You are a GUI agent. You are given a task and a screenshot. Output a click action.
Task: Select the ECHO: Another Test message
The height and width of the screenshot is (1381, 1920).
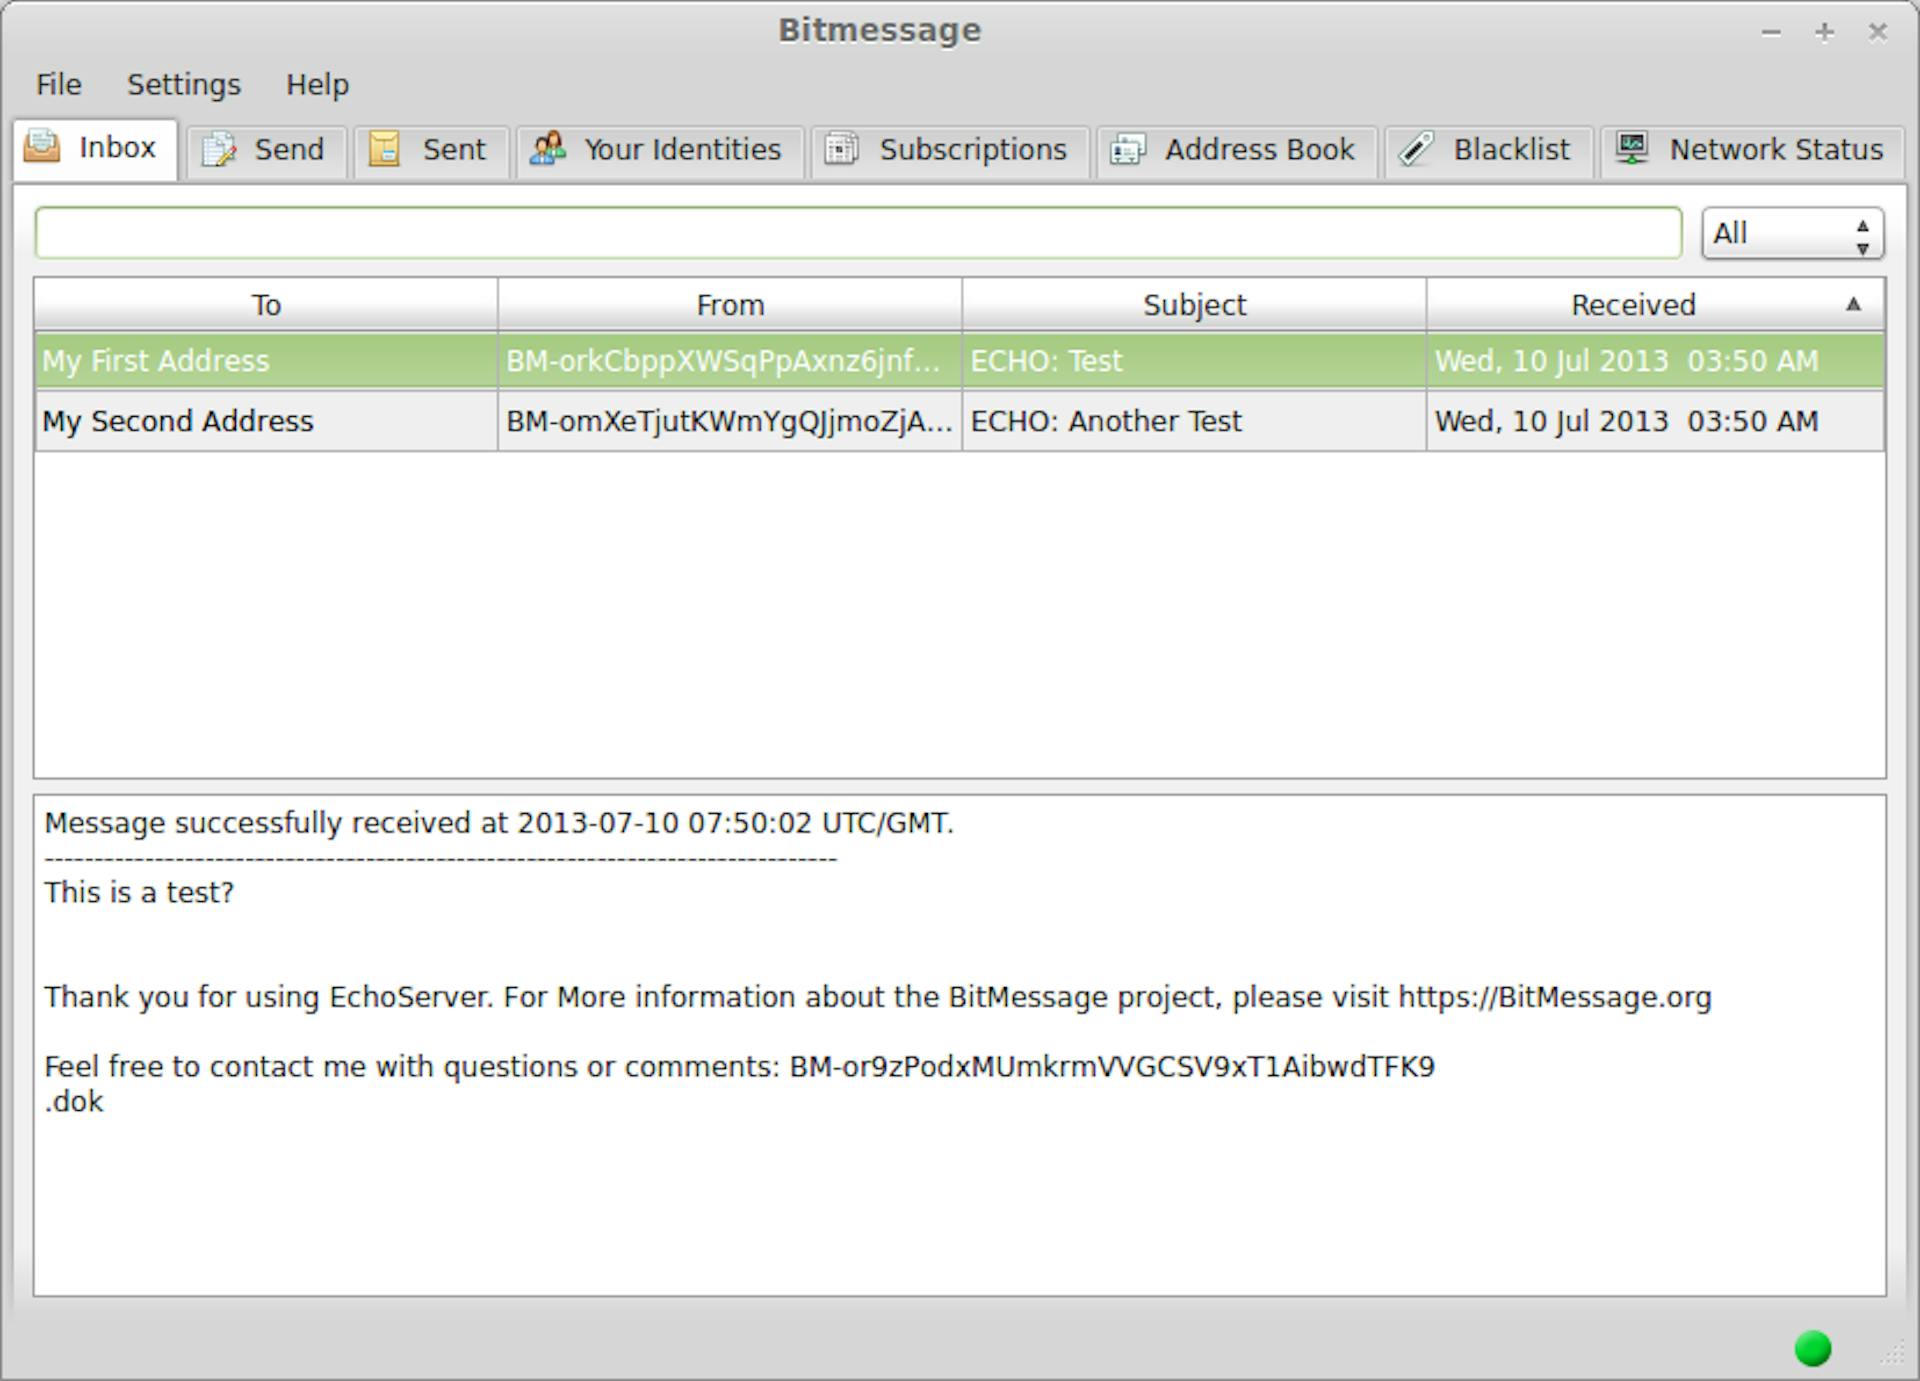point(1106,421)
